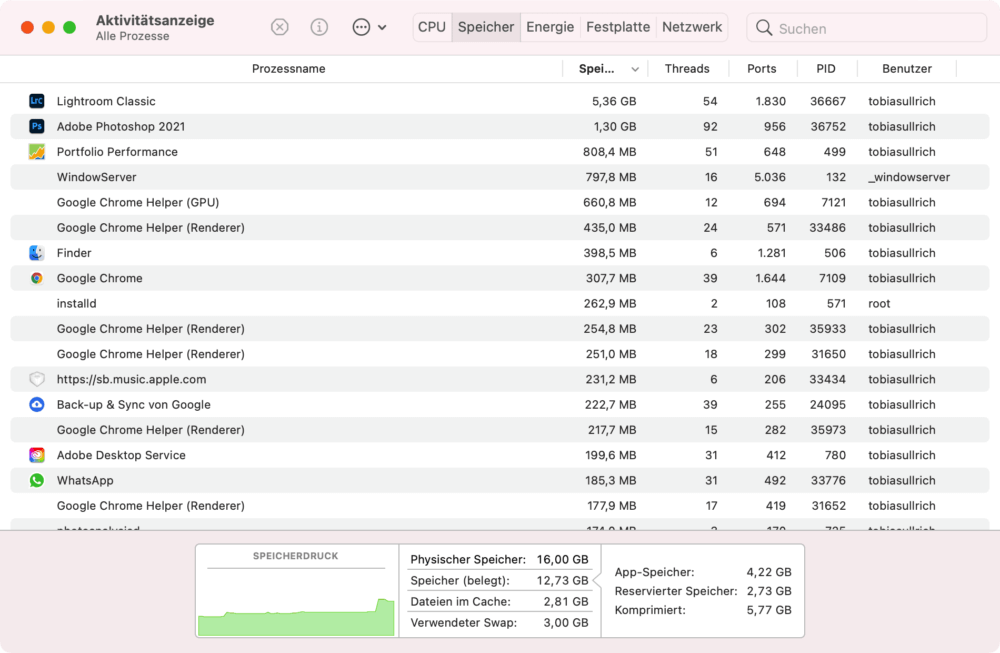Select the Adobe Photoshop 2021 icon
This screenshot has width=1000, height=653.
(37, 126)
